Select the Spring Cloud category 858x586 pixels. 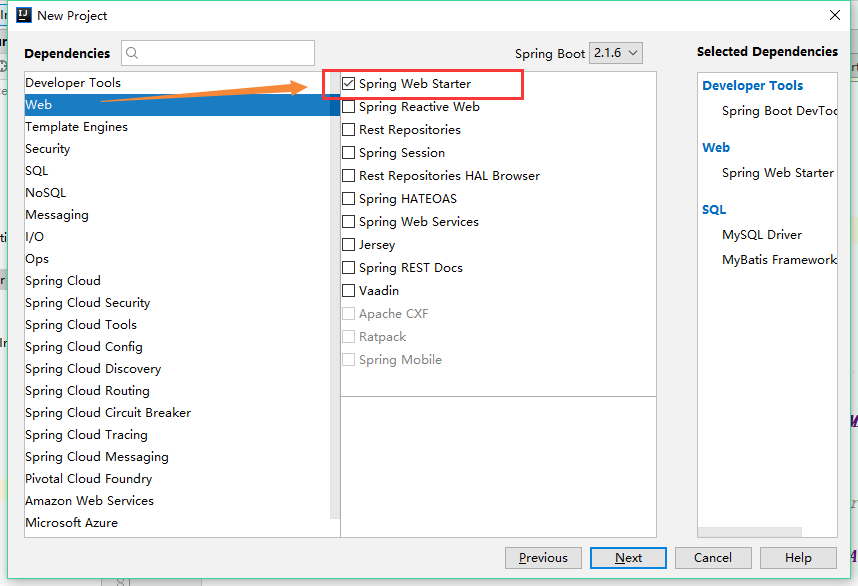point(177,281)
